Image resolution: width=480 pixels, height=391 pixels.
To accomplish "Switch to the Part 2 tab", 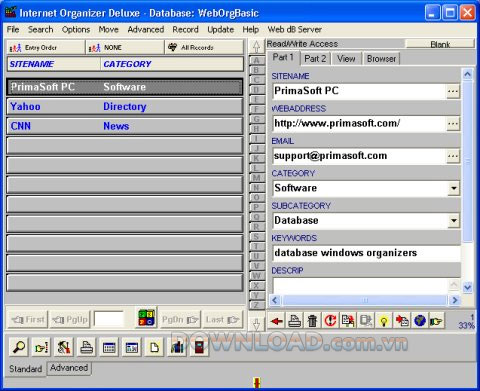I will (315, 59).
